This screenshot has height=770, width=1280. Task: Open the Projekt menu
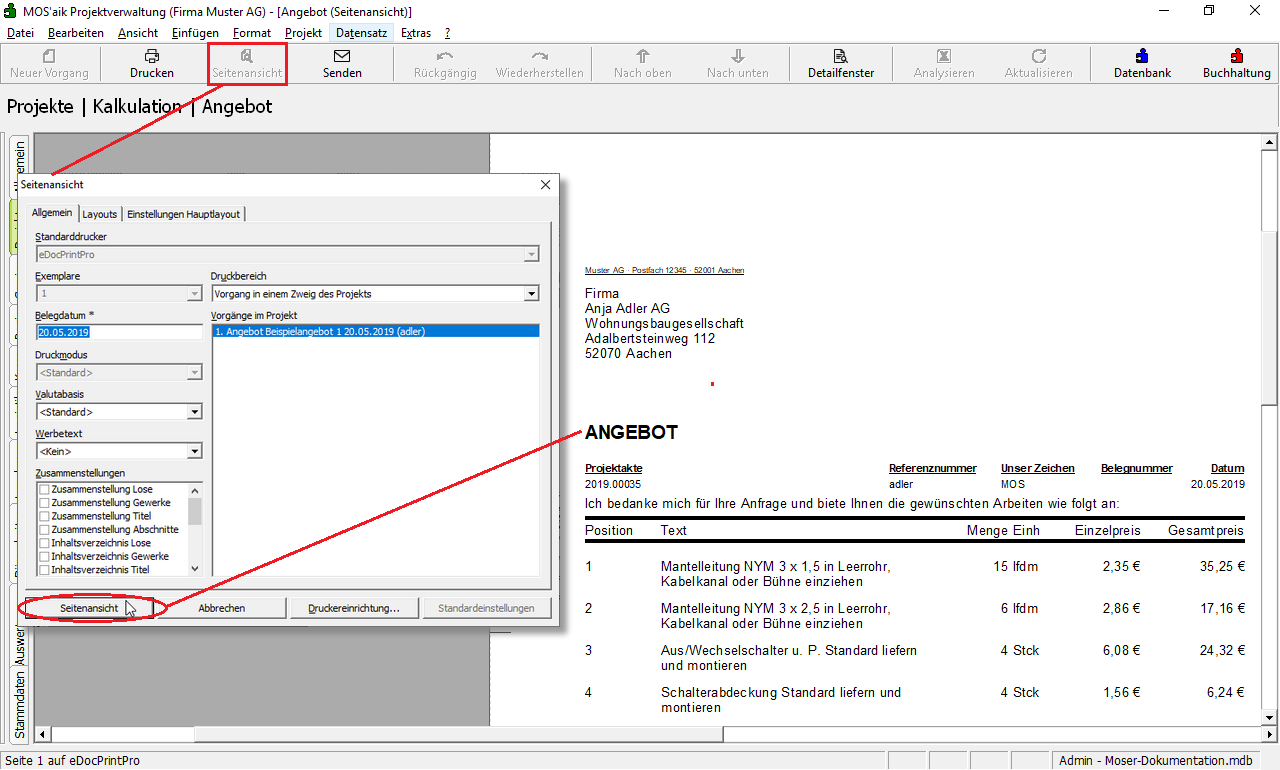(303, 33)
